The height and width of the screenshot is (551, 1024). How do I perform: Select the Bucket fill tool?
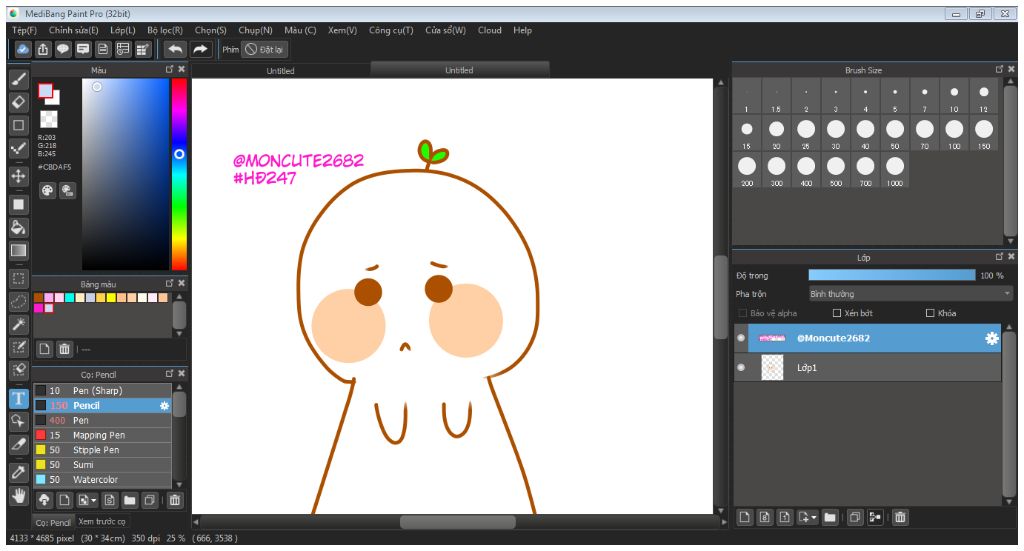(19, 227)
